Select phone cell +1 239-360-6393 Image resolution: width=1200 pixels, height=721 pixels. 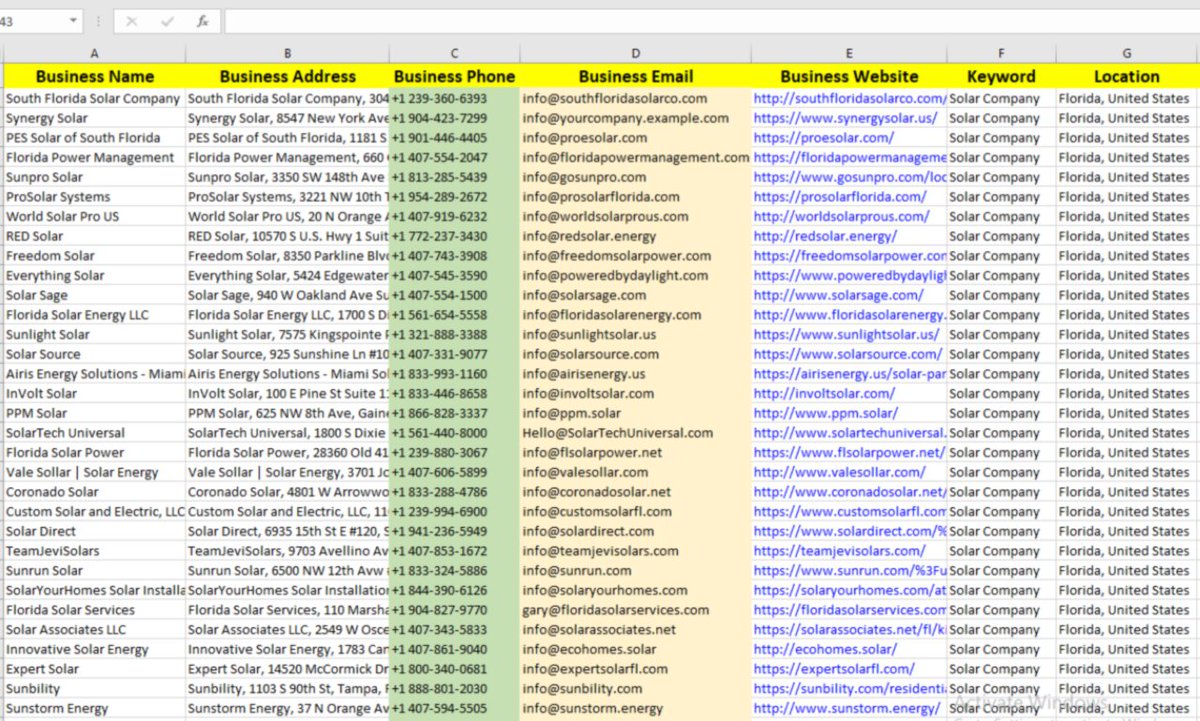tap(454, 99)
